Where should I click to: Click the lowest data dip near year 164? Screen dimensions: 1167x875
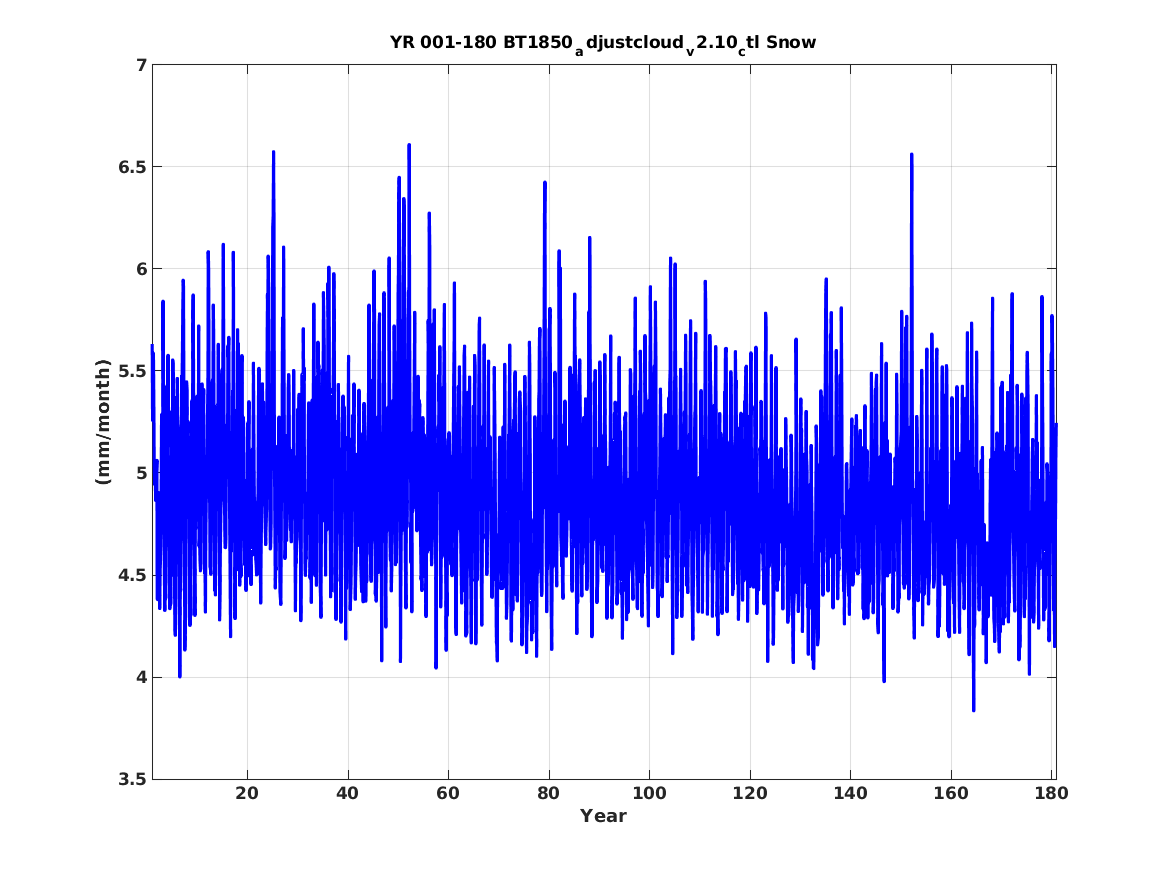(x=973, y=710)
